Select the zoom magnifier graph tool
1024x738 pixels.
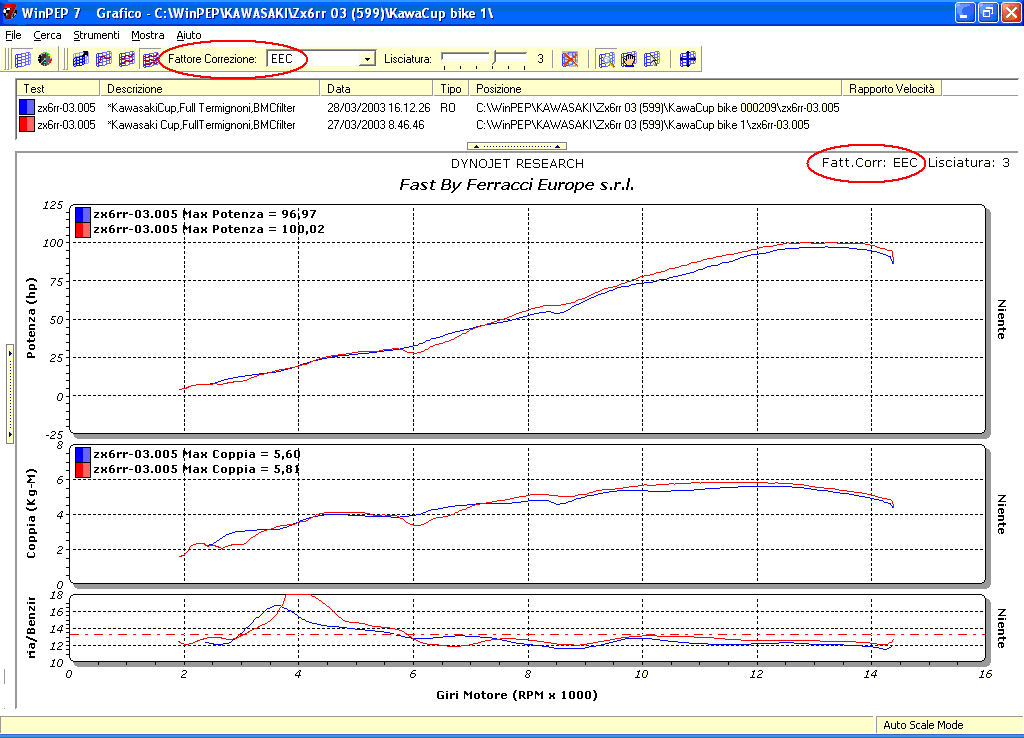pyautogui.click(x=606, y=59)
